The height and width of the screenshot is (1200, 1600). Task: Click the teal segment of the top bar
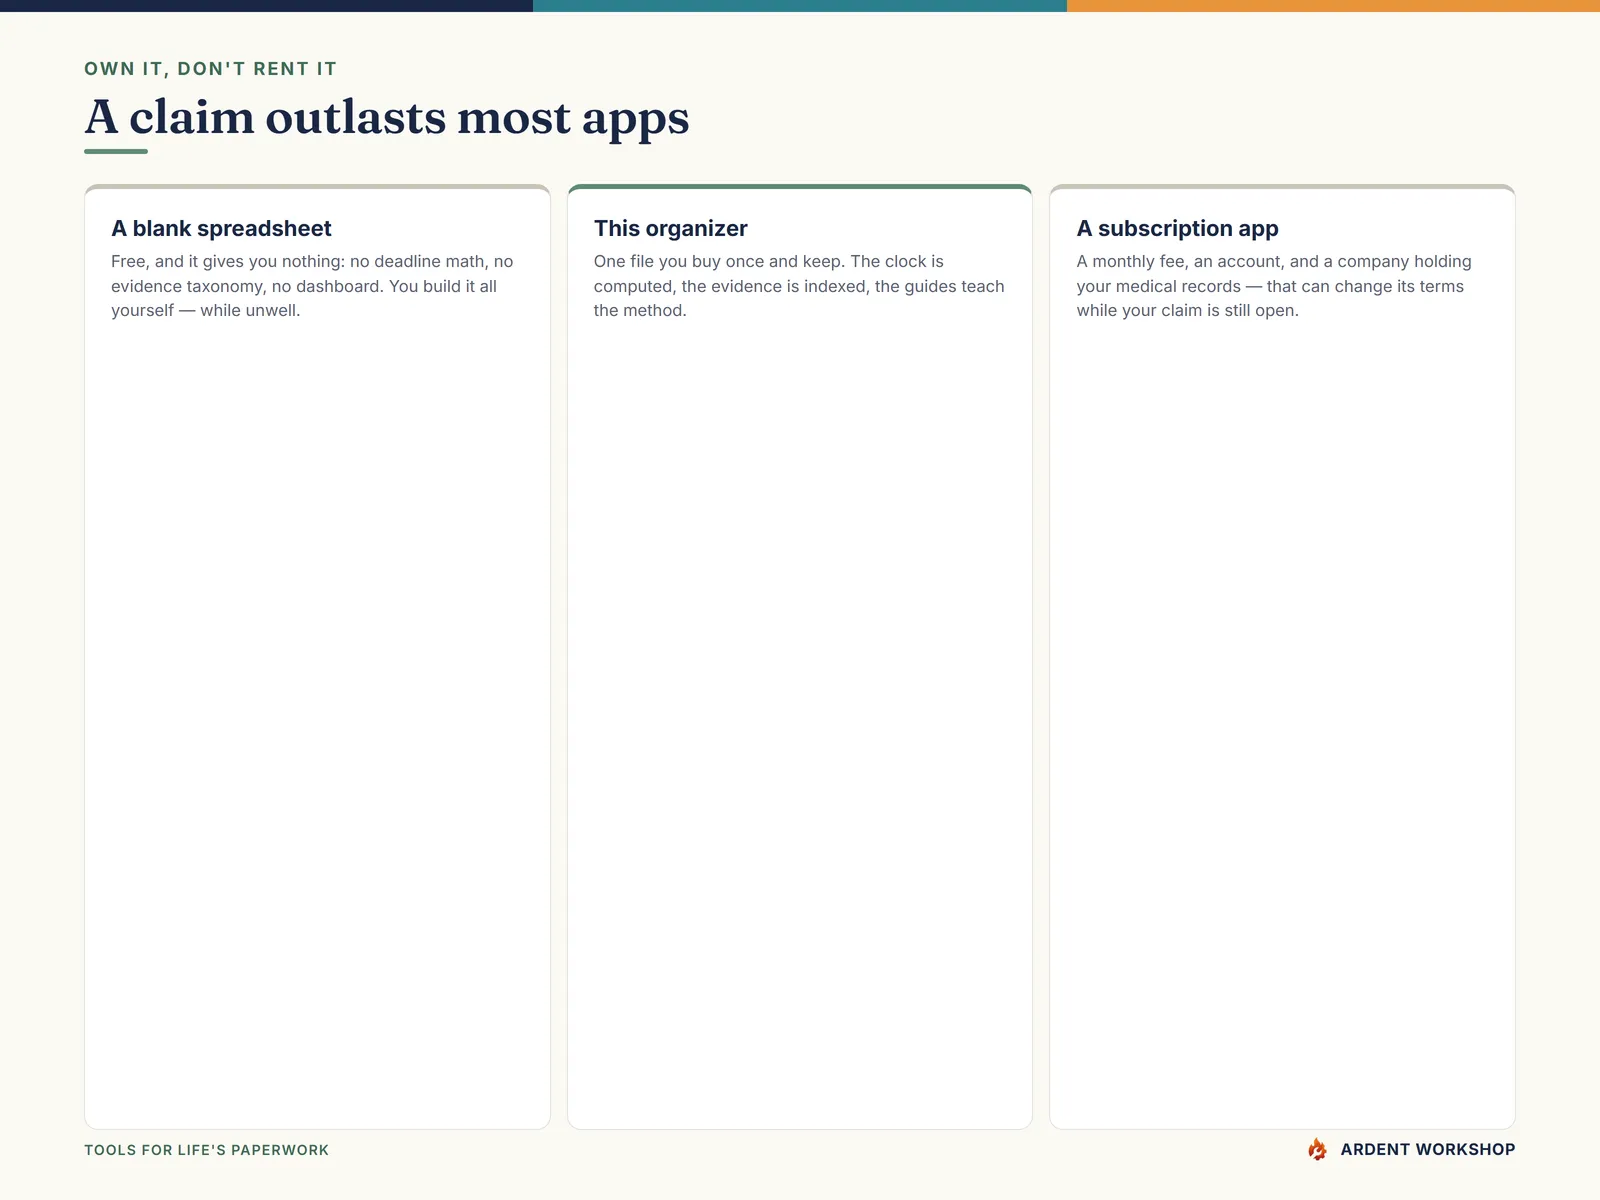click(x=800, y=6)
